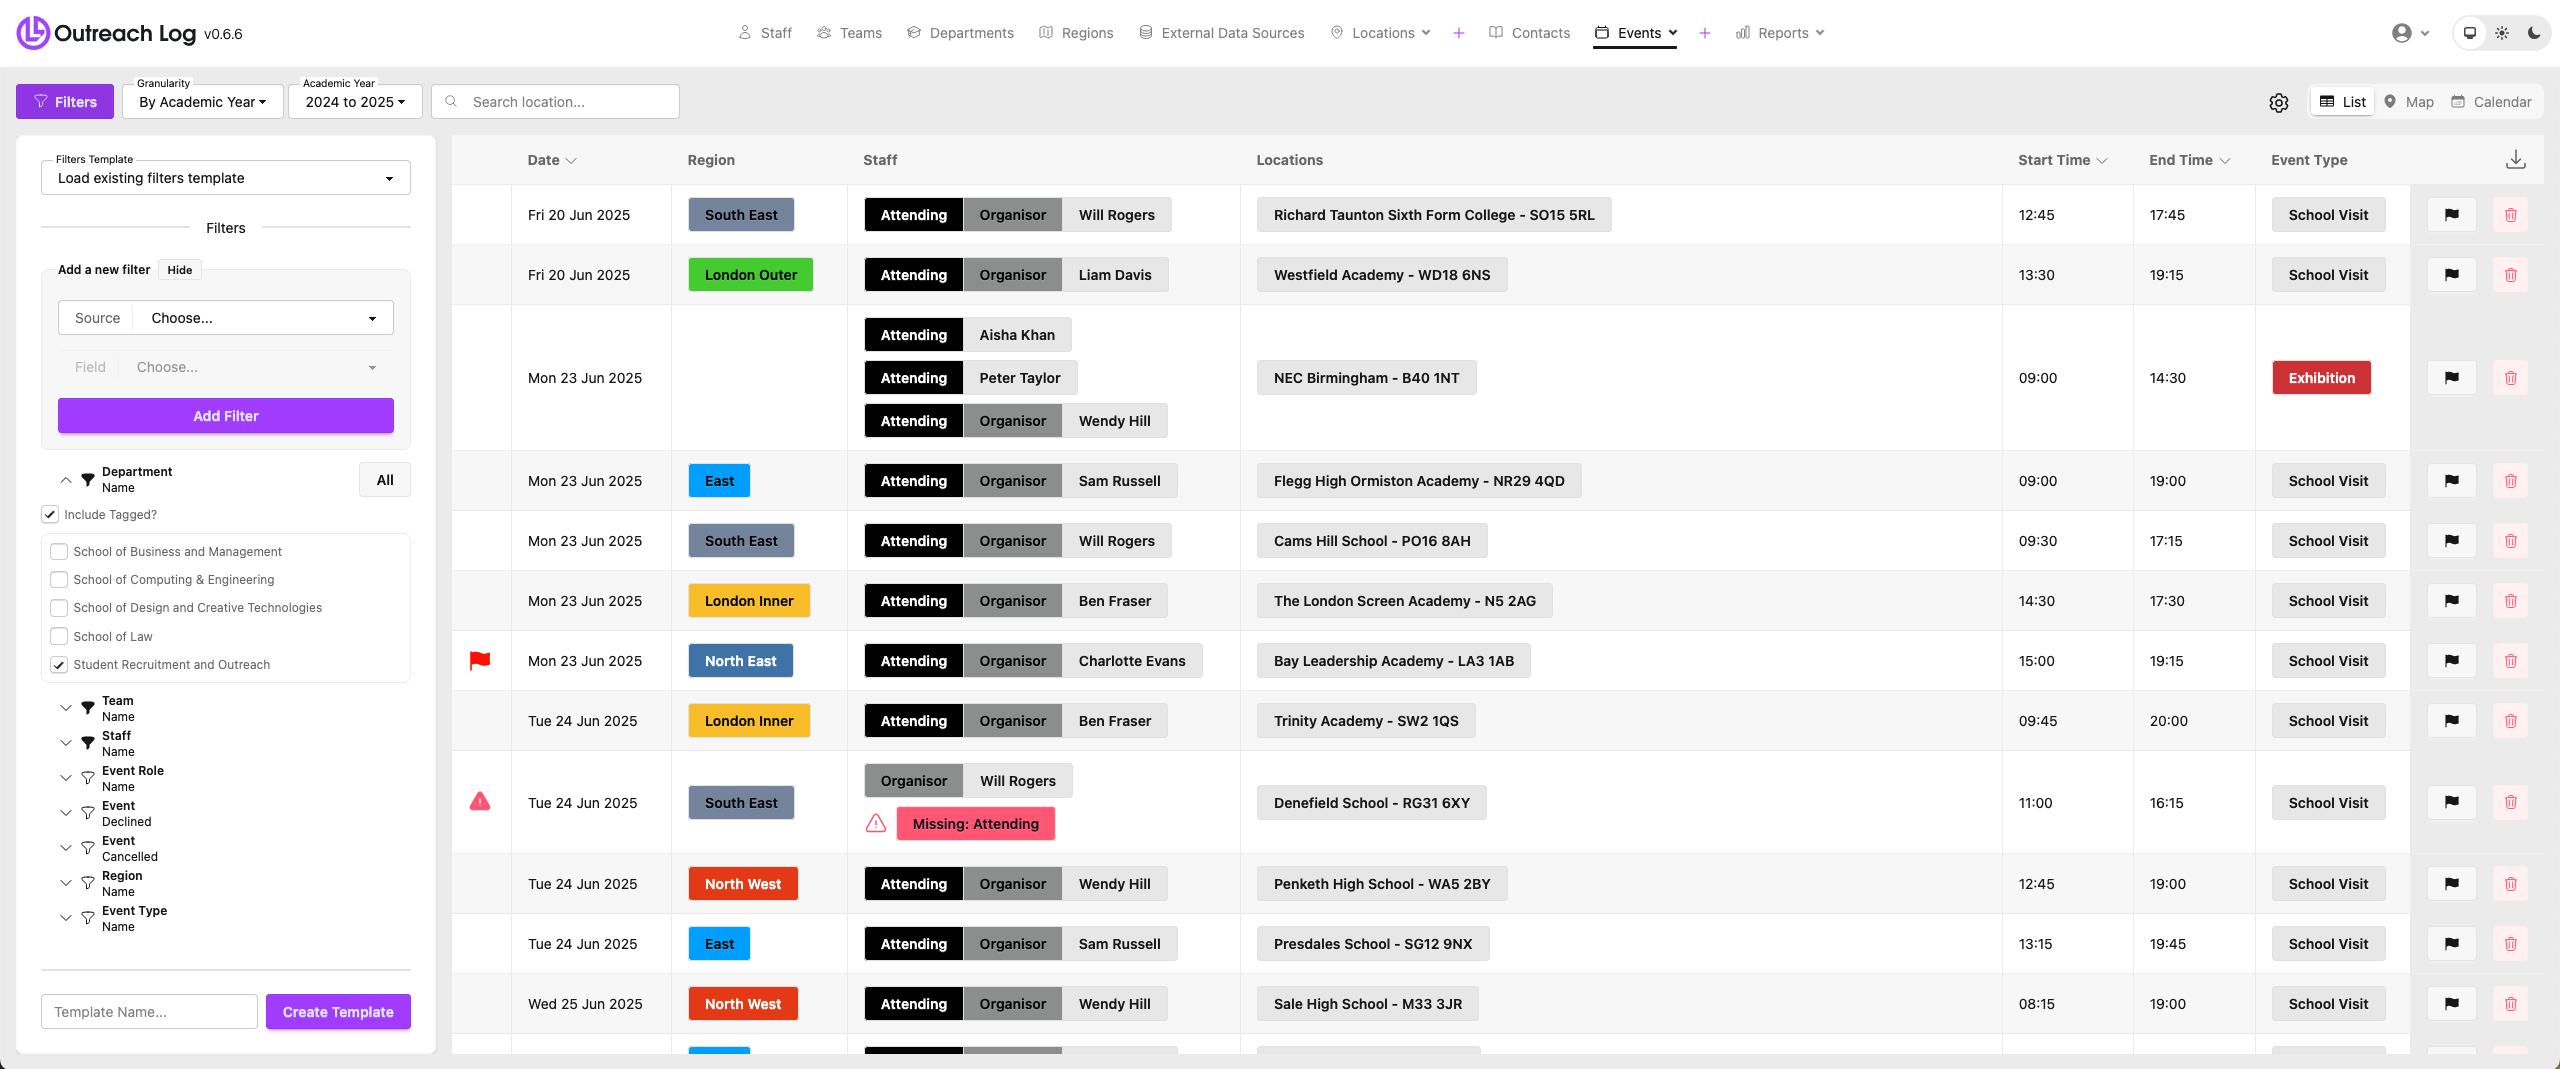Expand the Event Type Name filter

click(x=66, y=918)
